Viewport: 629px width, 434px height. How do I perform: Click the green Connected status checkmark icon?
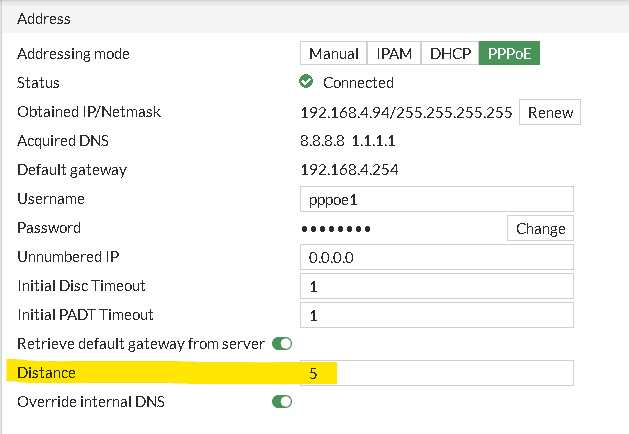[306, 81]
